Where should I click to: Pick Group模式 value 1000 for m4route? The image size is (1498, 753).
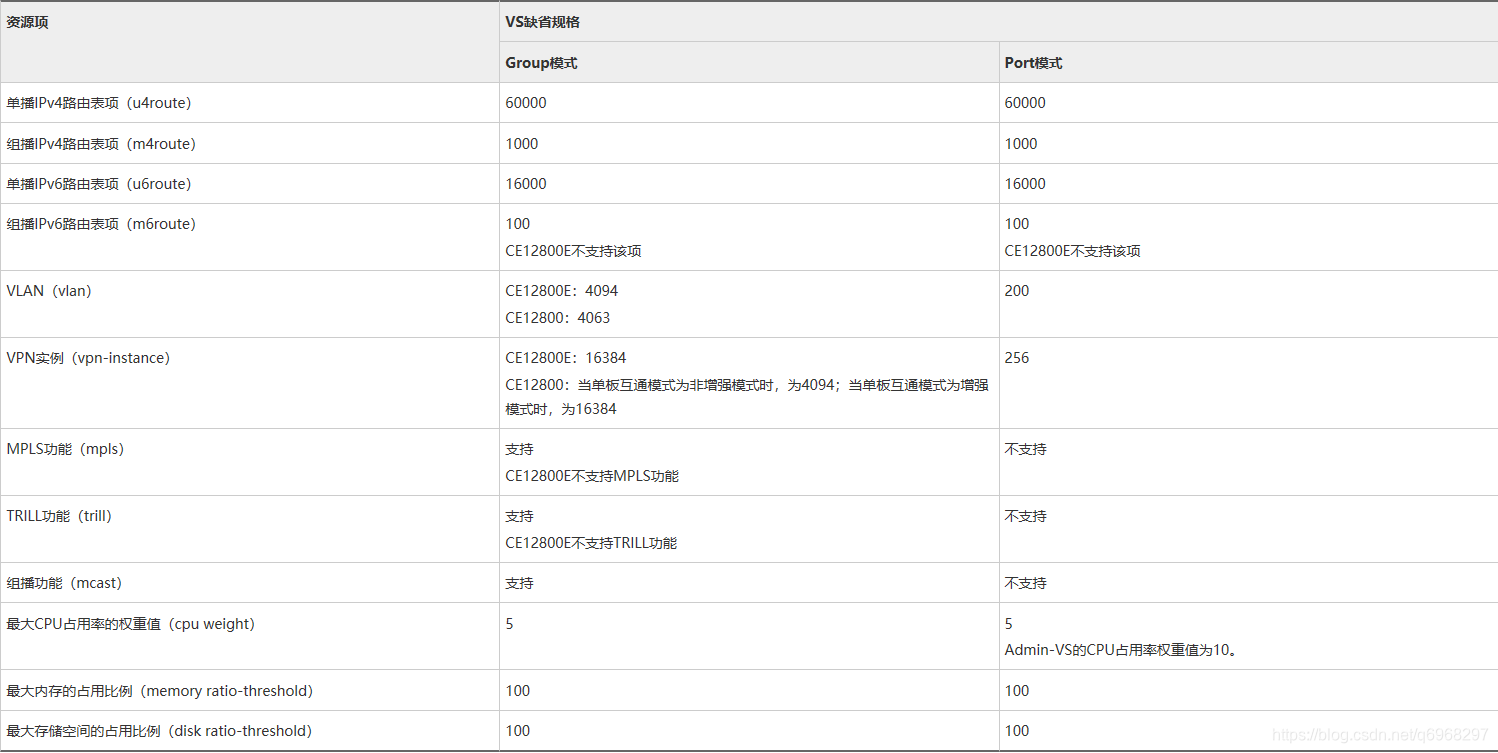pos(522,144)
